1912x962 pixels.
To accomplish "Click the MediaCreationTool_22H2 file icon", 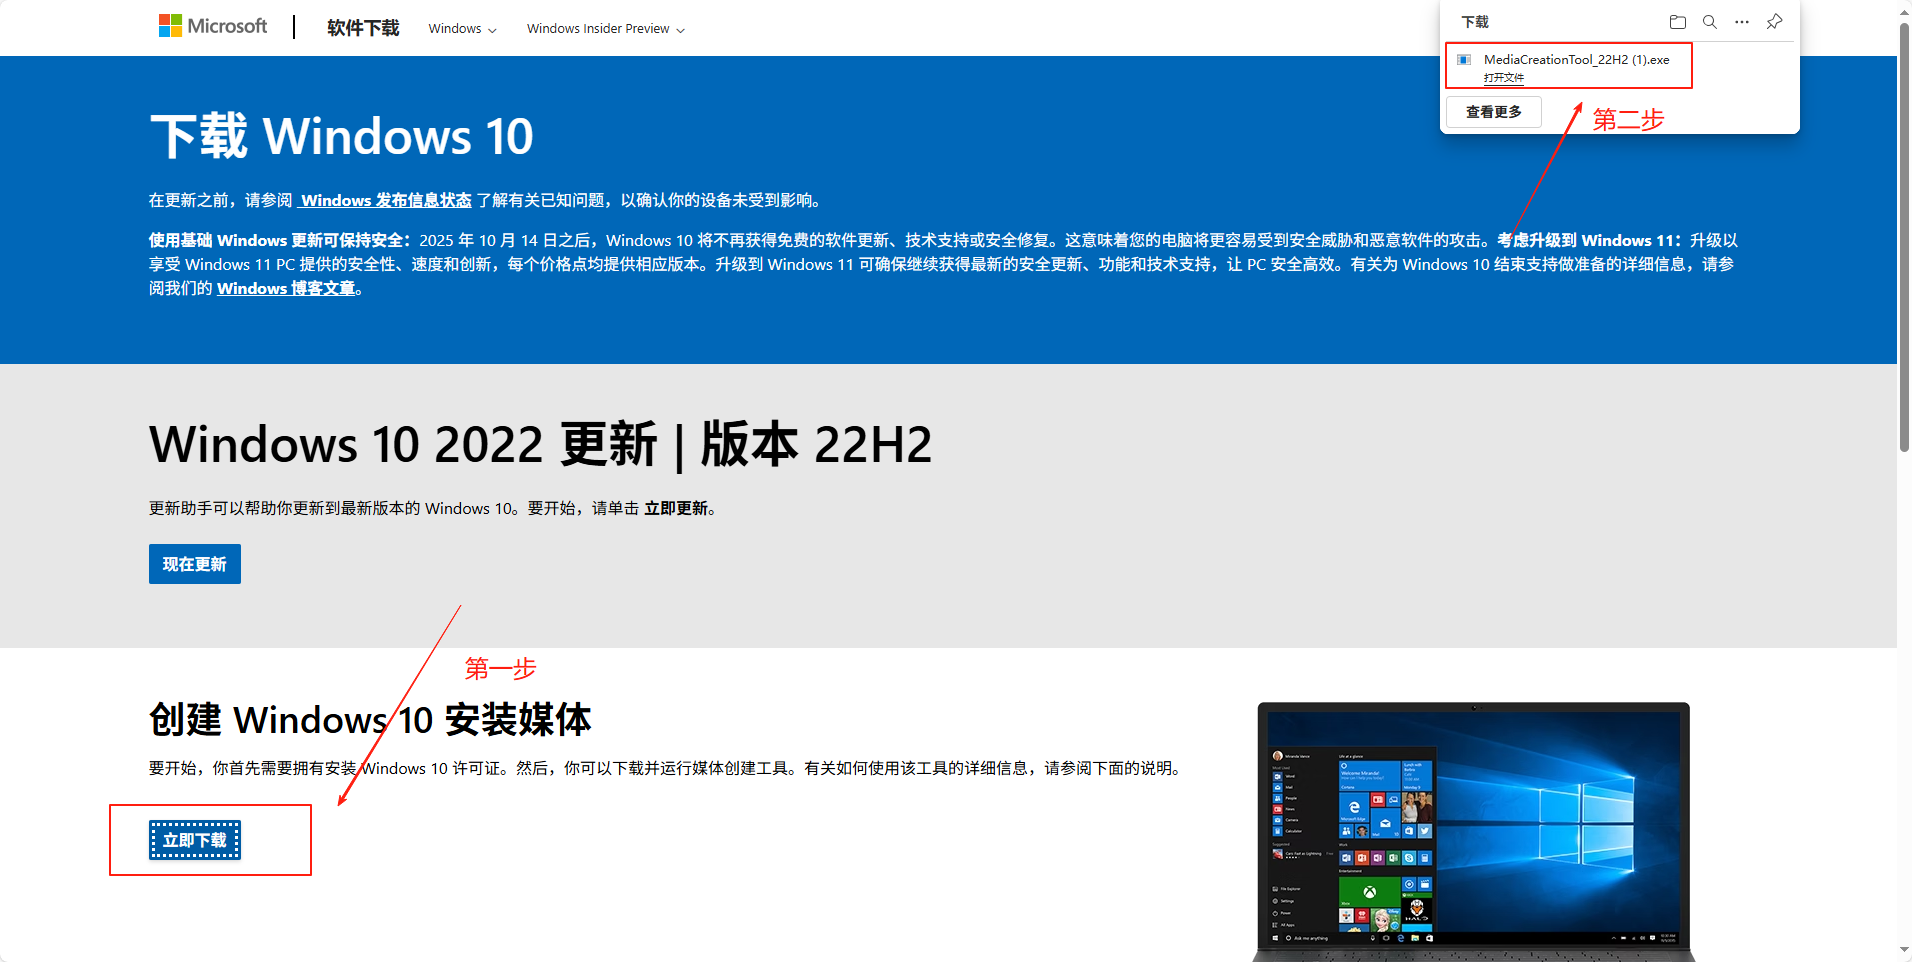I will pos(1464,59).
